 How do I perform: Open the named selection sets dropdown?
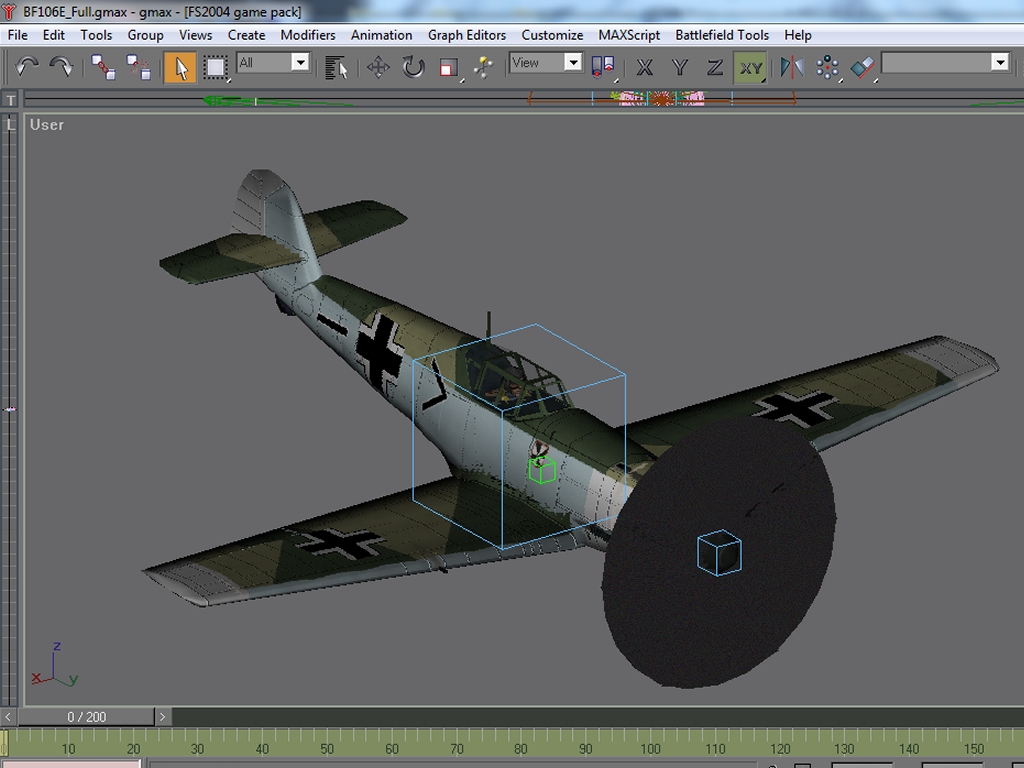point(999,62)
